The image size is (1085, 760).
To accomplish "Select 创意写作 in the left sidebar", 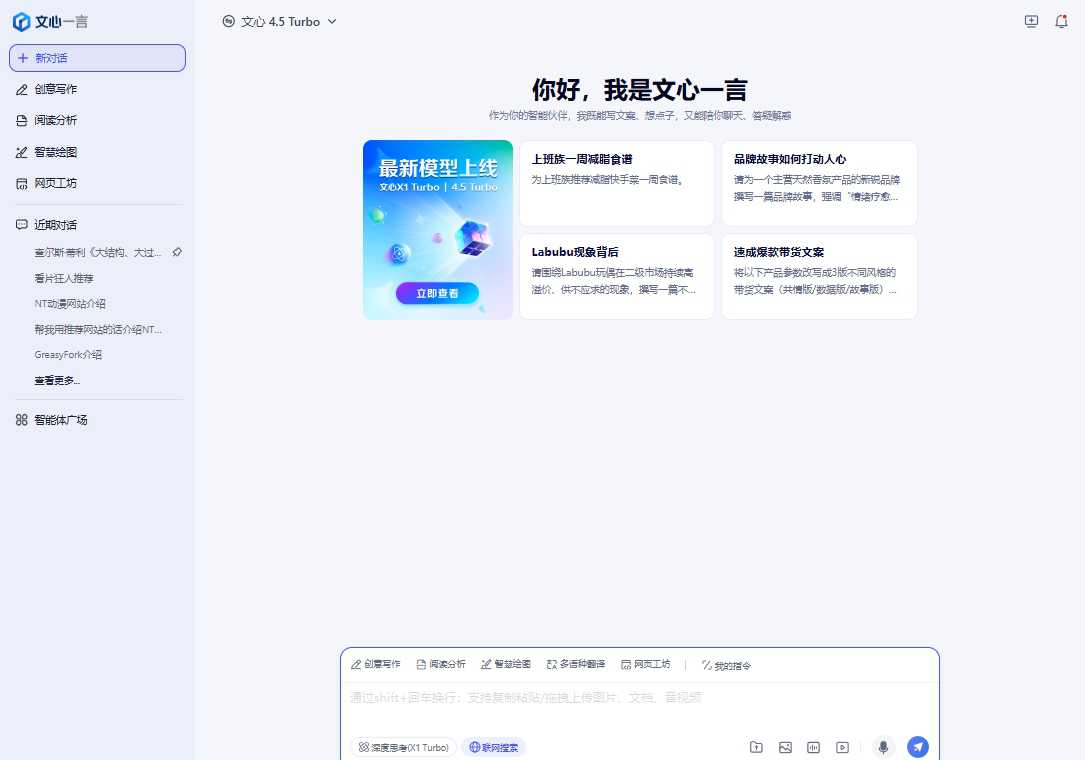I will (54, 89).
